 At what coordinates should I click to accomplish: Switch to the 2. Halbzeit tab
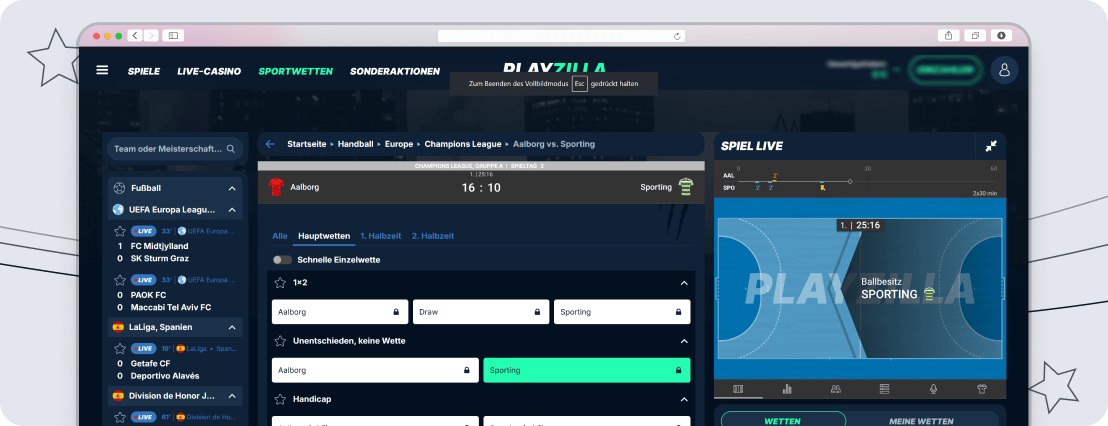pos(432,236)
